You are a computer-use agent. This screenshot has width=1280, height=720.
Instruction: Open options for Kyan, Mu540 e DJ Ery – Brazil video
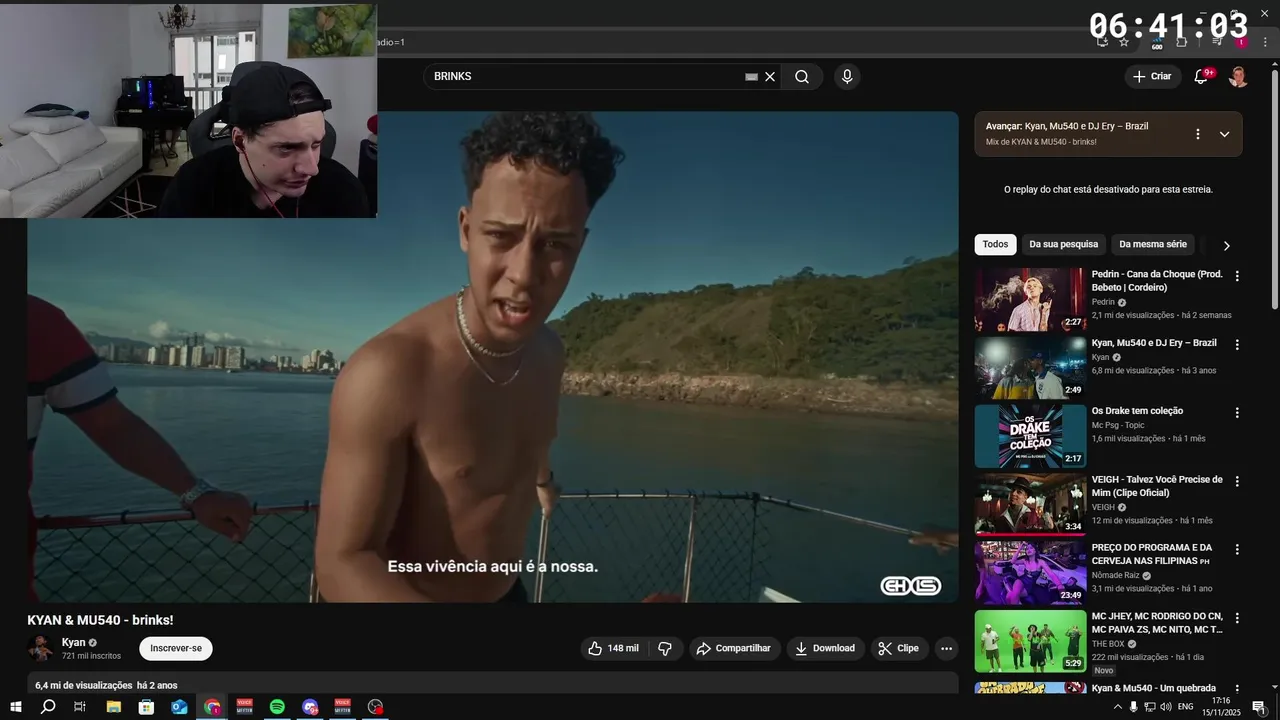1237,345
